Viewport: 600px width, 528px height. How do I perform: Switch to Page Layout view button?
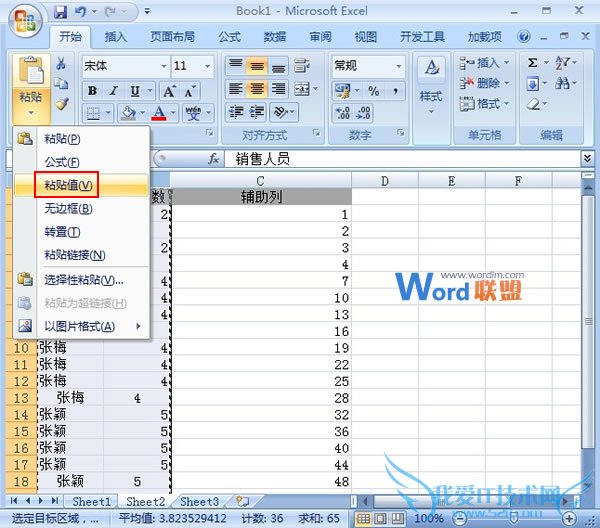(x=381, y=519)
